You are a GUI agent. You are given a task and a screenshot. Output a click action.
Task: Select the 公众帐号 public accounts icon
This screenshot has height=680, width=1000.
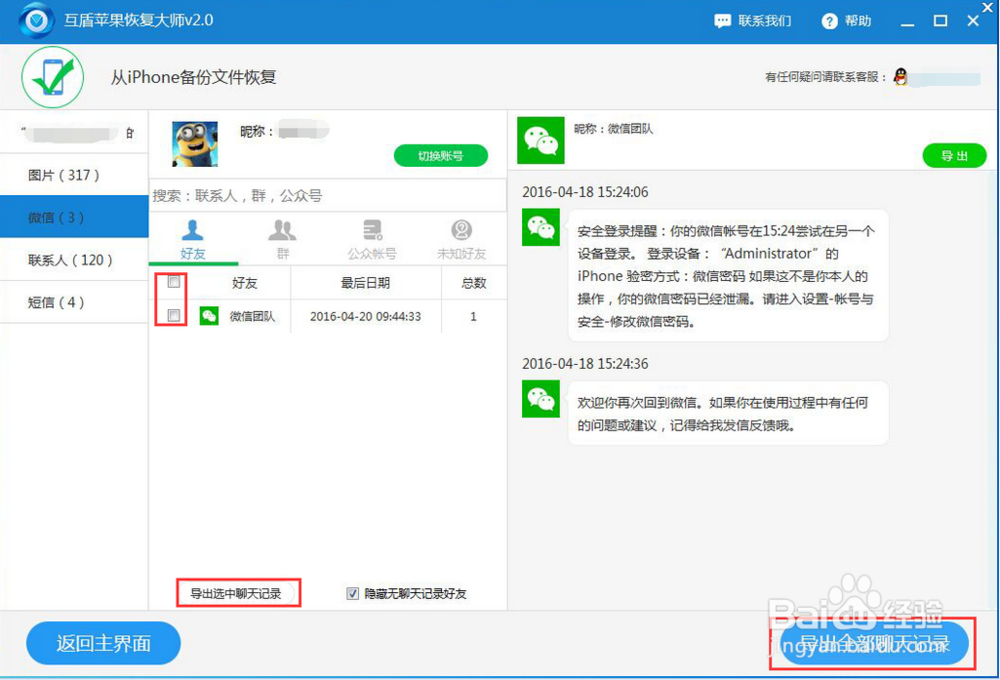coord(371,231)
